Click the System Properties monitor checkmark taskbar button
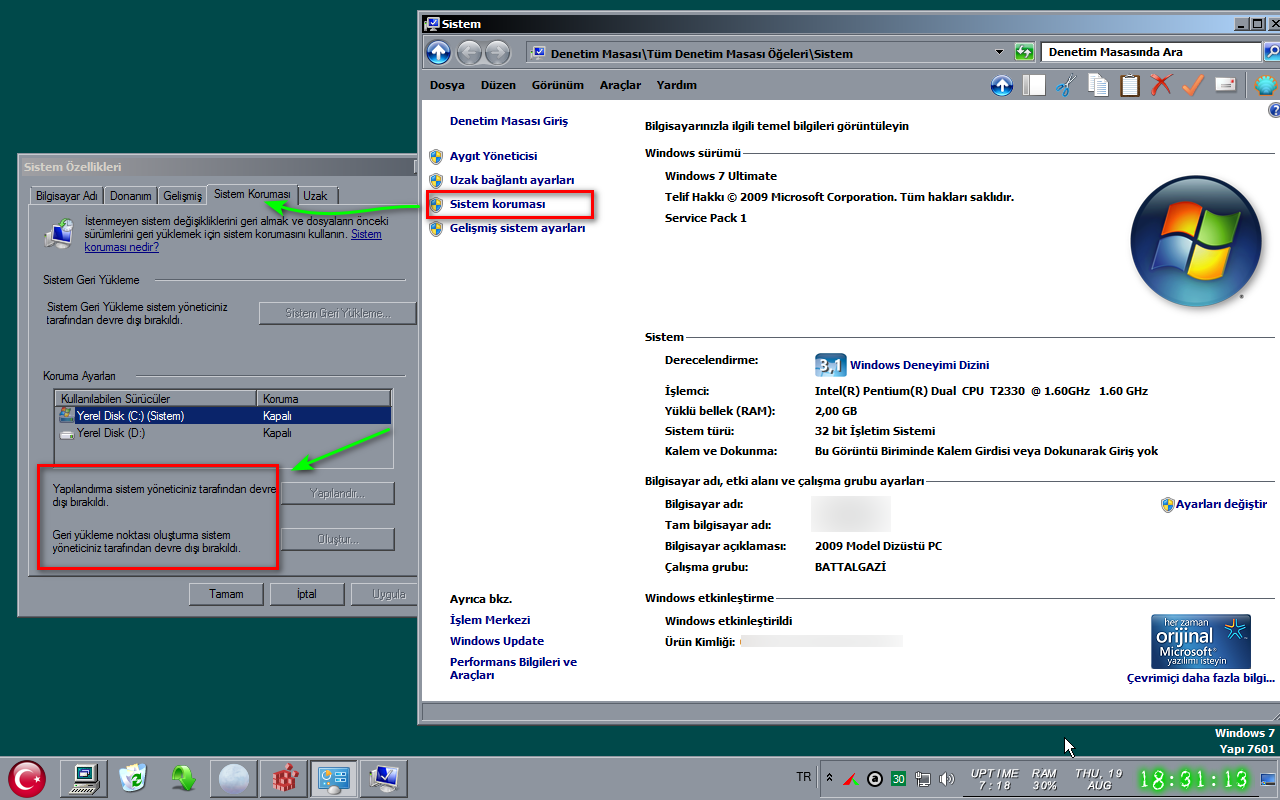The image size is (1280, 800). 383,777
